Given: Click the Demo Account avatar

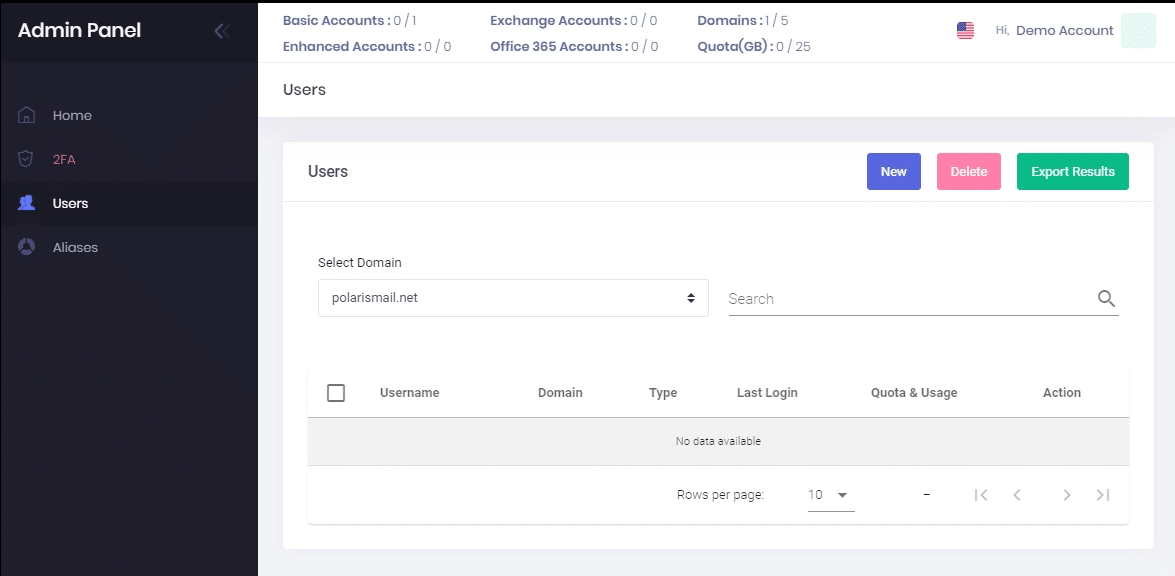Looking at the screenshot, I should (x=1138, y=31).
